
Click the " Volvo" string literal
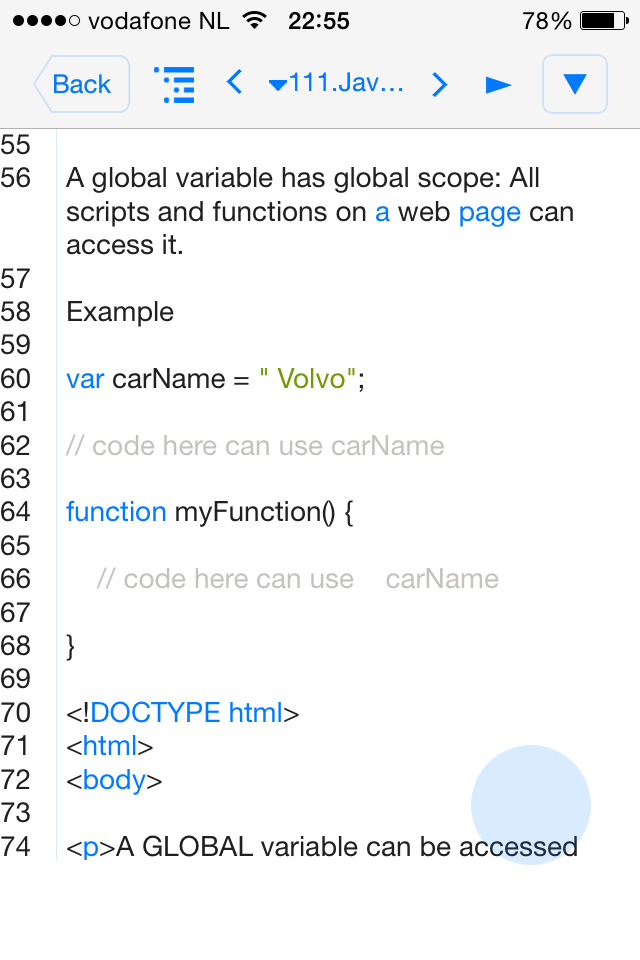click(x=307, y=378)
